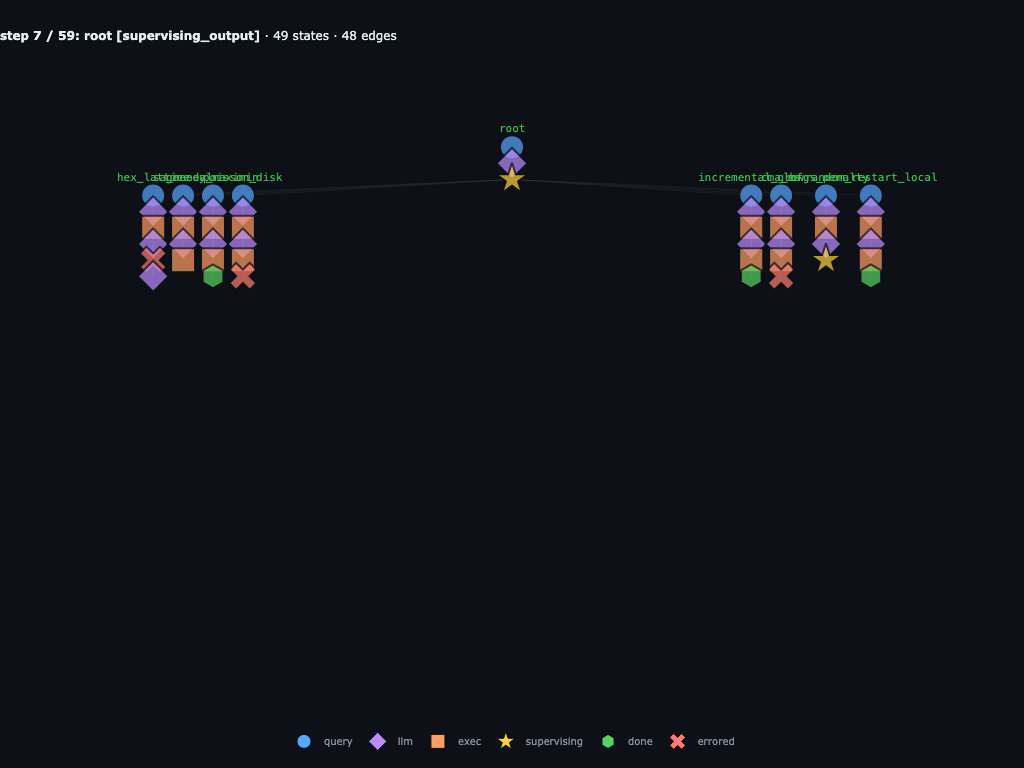Click done hexagon ending the incremental column

[751, 276]
